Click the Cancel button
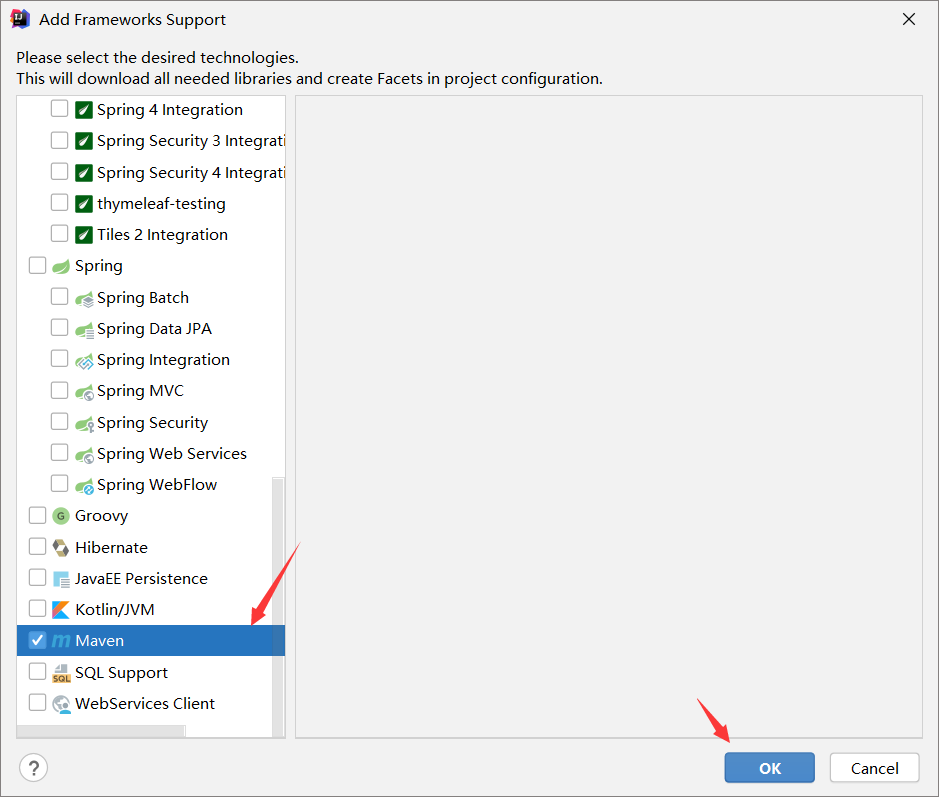The width and height of the screenshot is (939, 797). point(874,768)
